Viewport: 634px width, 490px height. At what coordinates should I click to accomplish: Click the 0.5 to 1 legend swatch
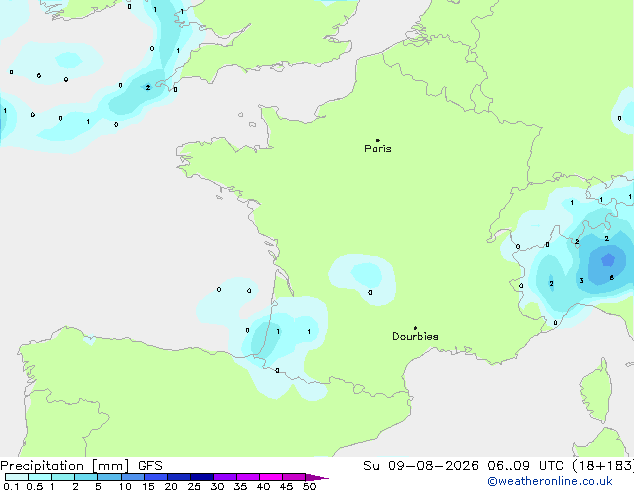click(x=40, y=477)
